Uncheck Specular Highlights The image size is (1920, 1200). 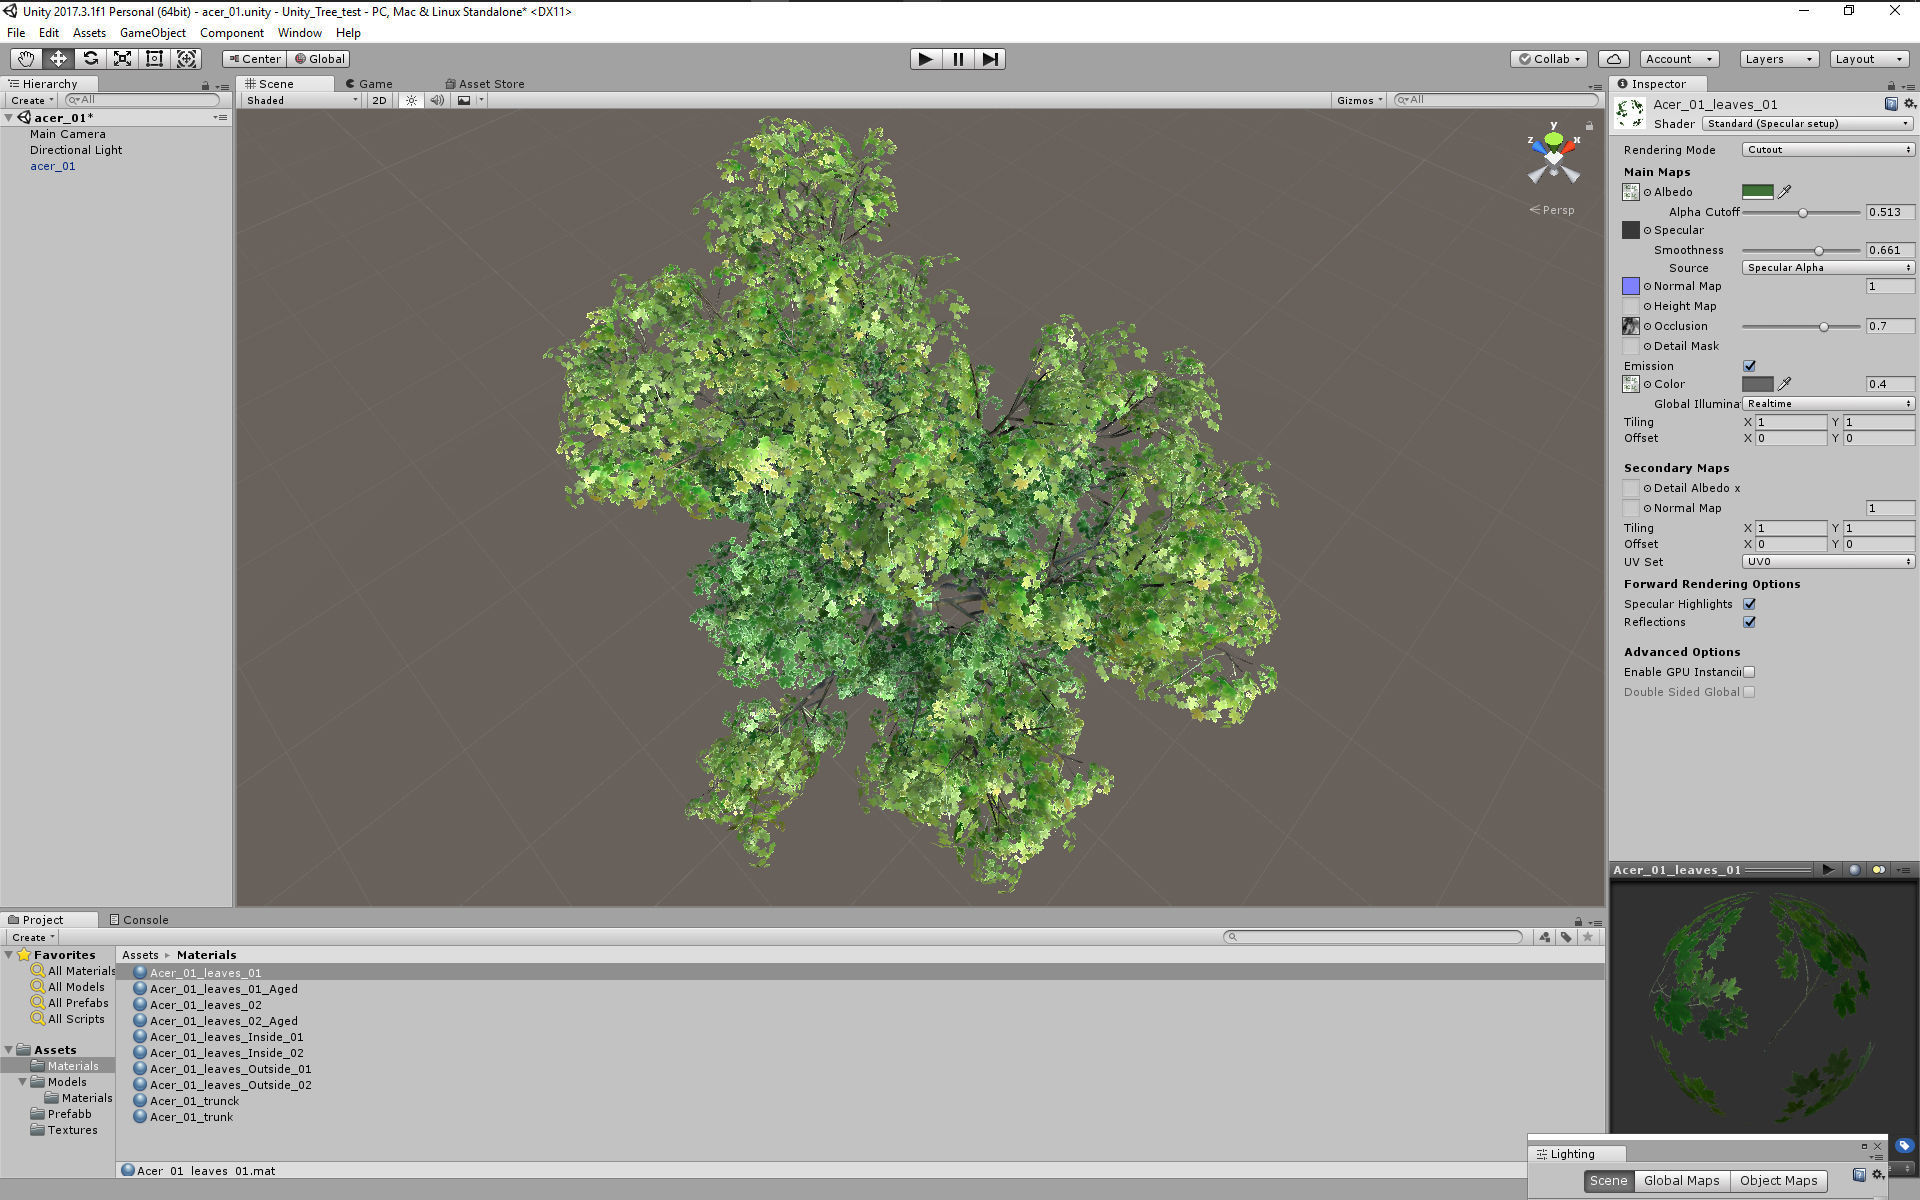point(1749,604)
